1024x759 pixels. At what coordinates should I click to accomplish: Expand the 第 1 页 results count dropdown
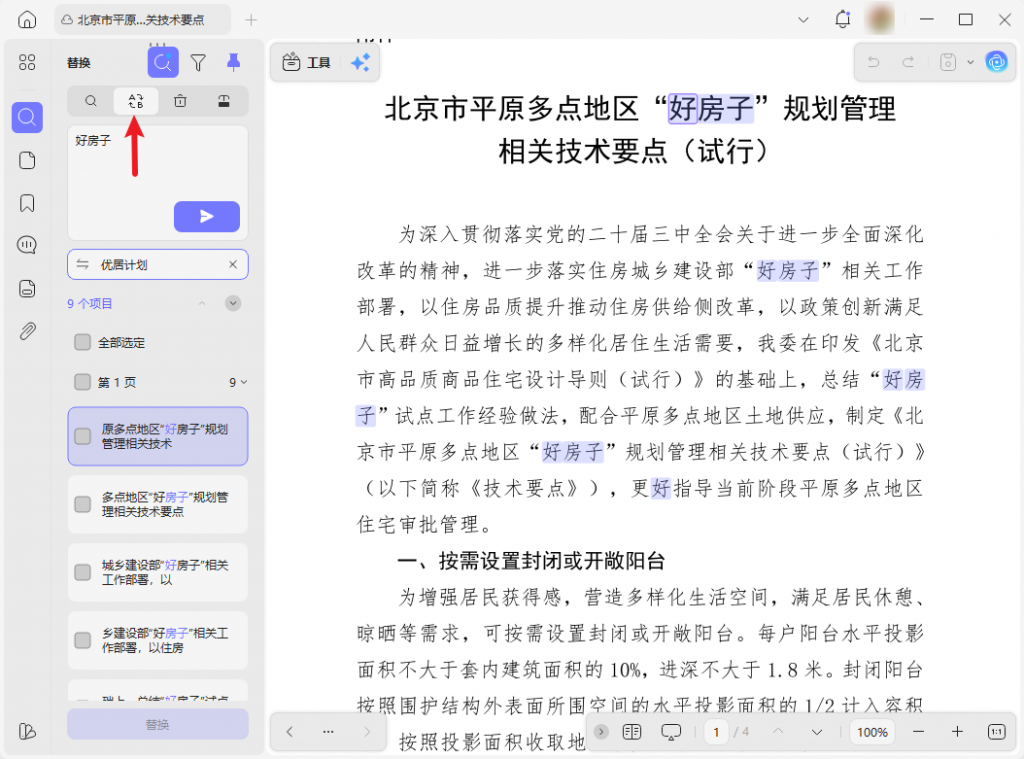[239, 382]
